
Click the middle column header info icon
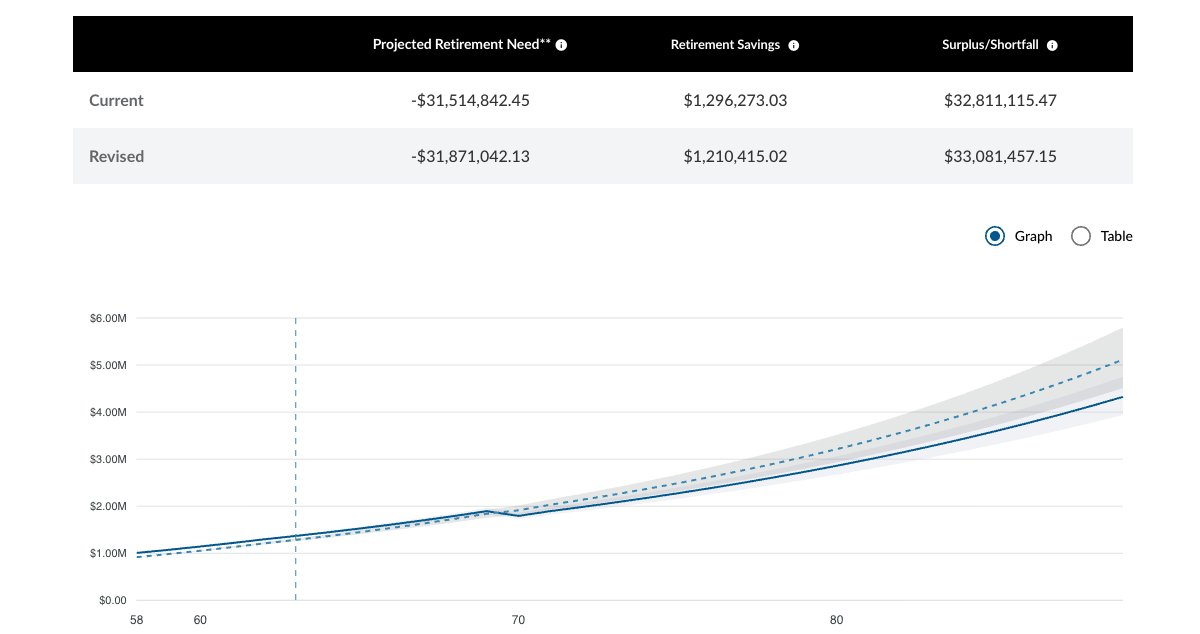(x=793, y=44)
